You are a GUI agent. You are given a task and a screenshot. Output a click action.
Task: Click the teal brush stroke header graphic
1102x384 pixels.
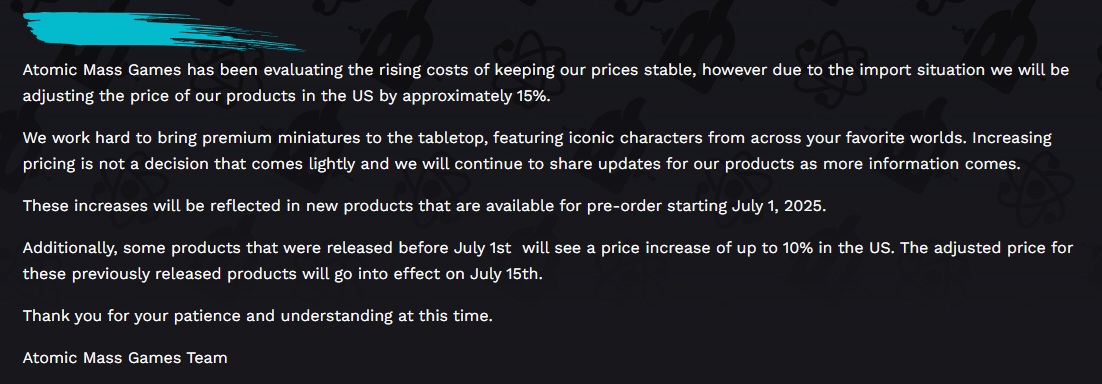[163, 32]
